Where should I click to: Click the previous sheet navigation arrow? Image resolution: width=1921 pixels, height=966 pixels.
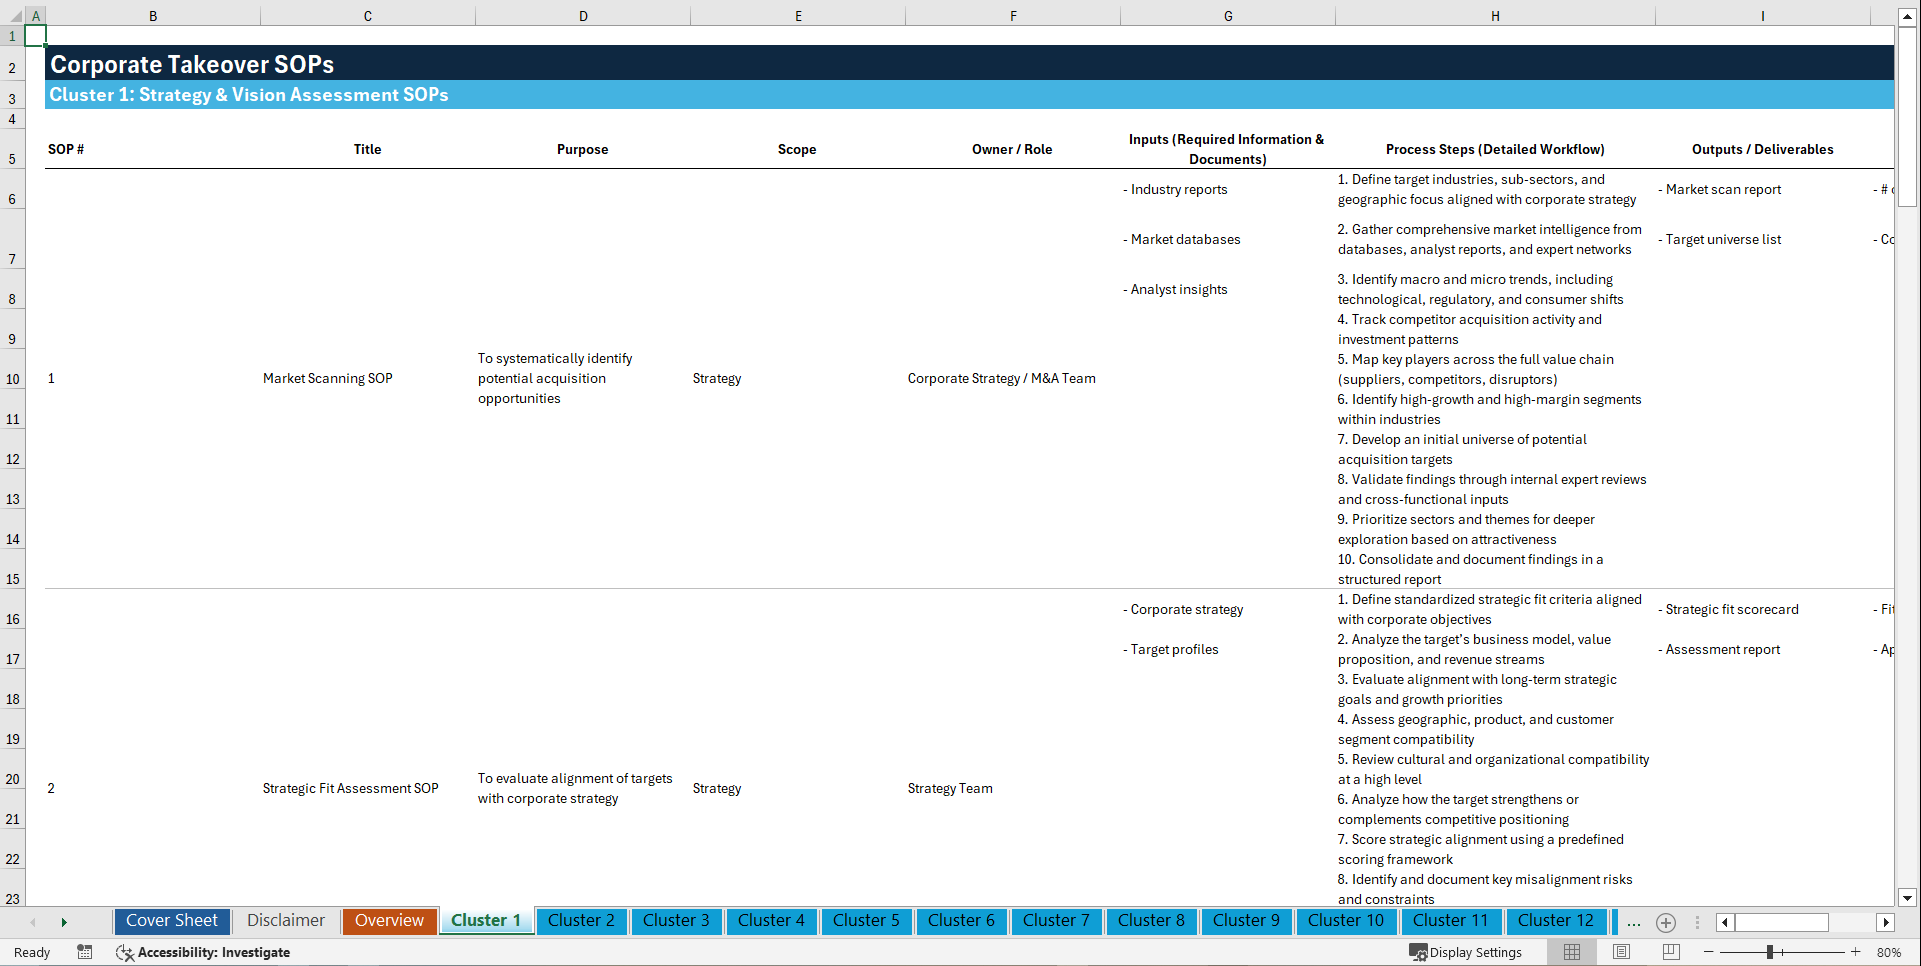point(33,922)
